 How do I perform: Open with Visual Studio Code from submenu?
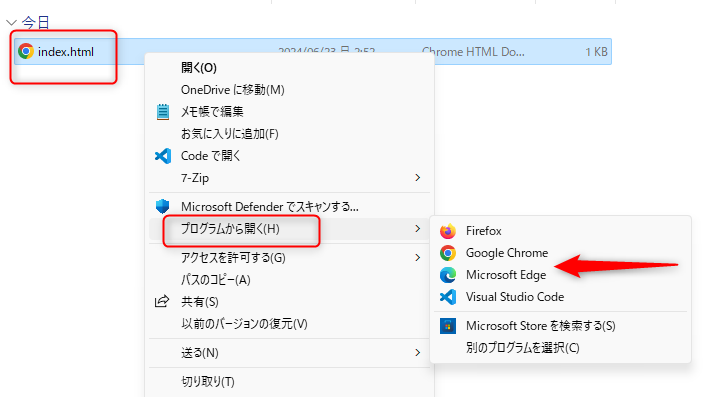(x=561, y=297)
